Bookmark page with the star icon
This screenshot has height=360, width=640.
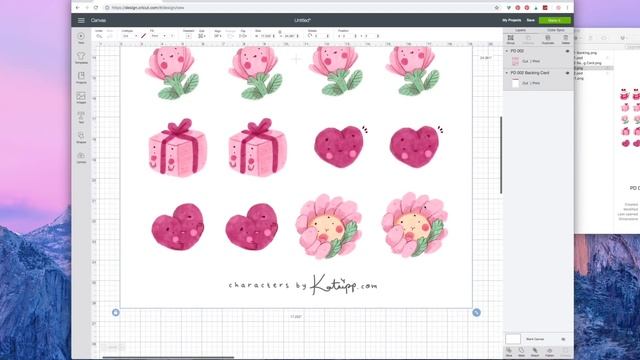pos(497,7)
